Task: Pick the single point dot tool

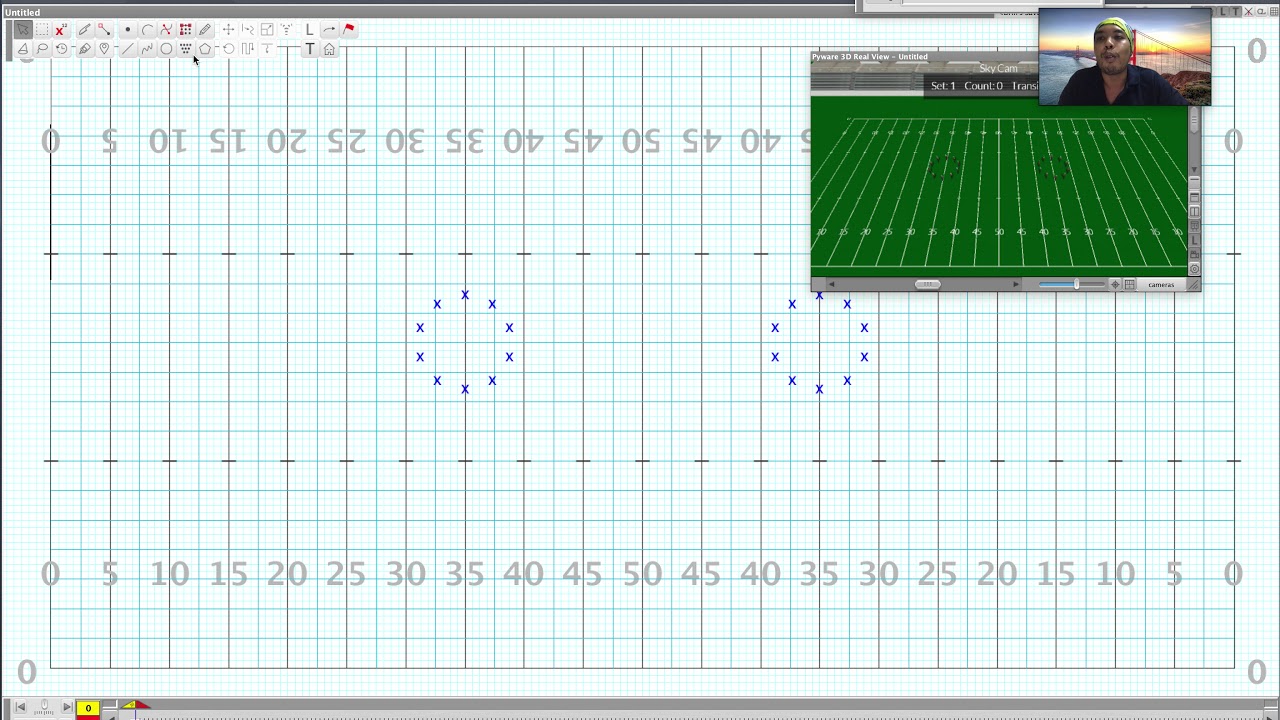Action: 128,29
